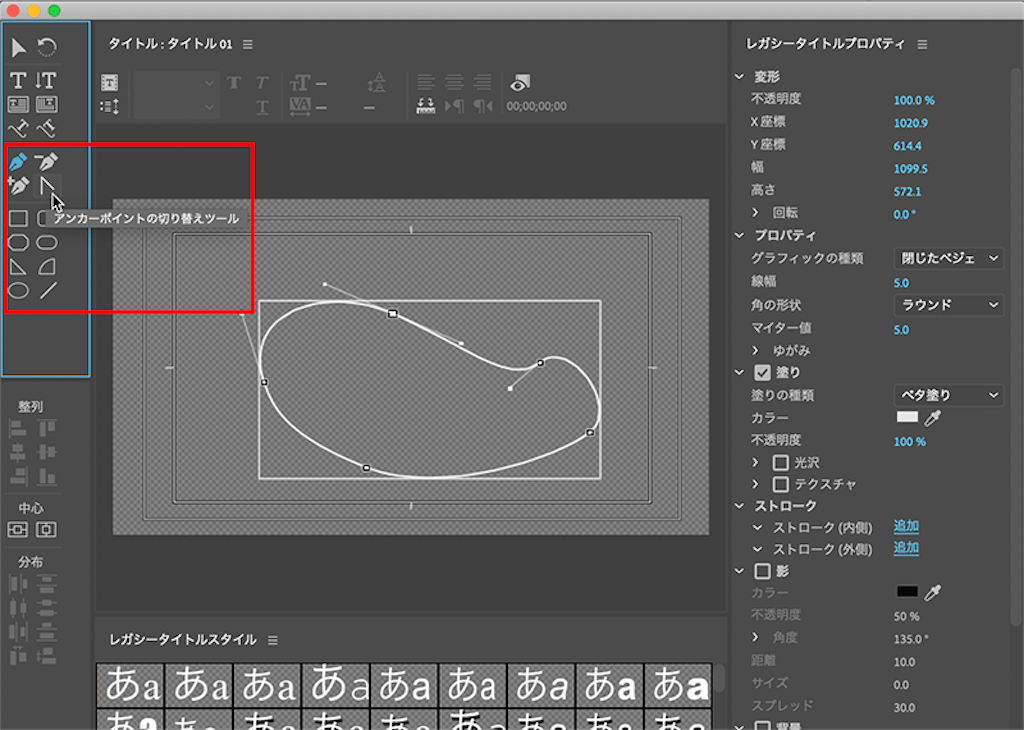Toggle Underline text style
1024x730 pixels.
[262, 107]
